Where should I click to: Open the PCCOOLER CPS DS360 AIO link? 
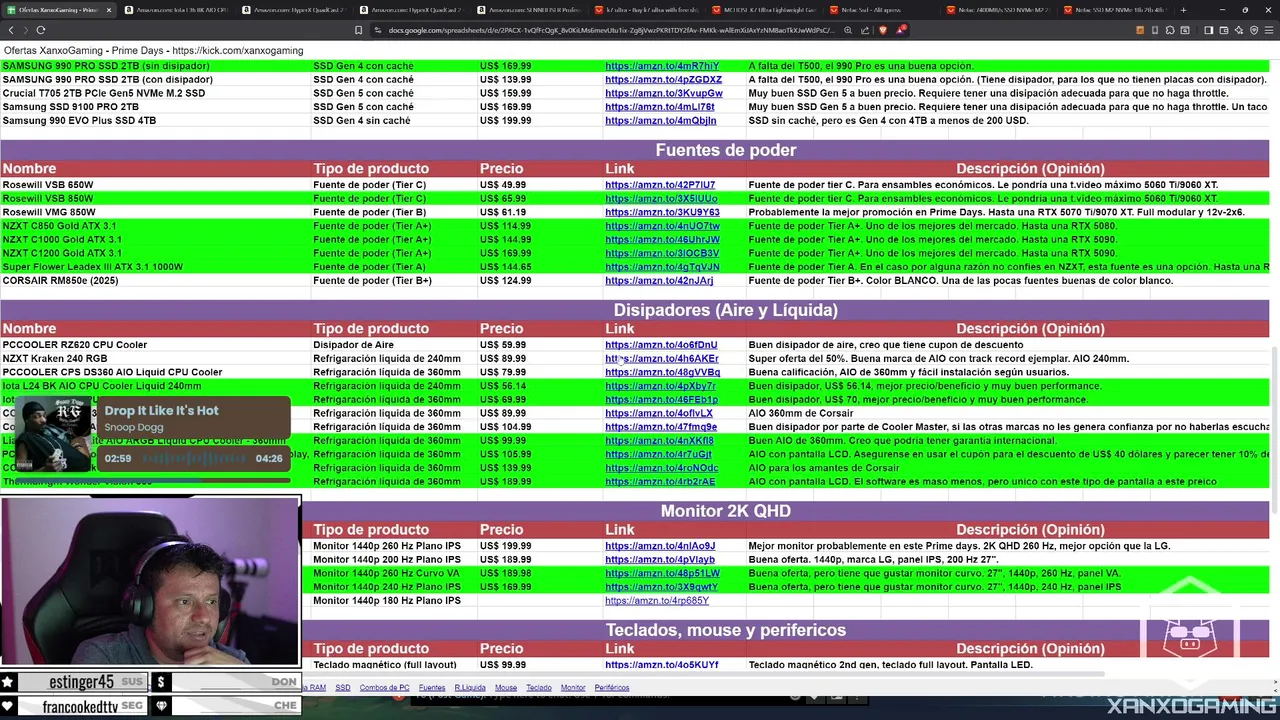662,372
